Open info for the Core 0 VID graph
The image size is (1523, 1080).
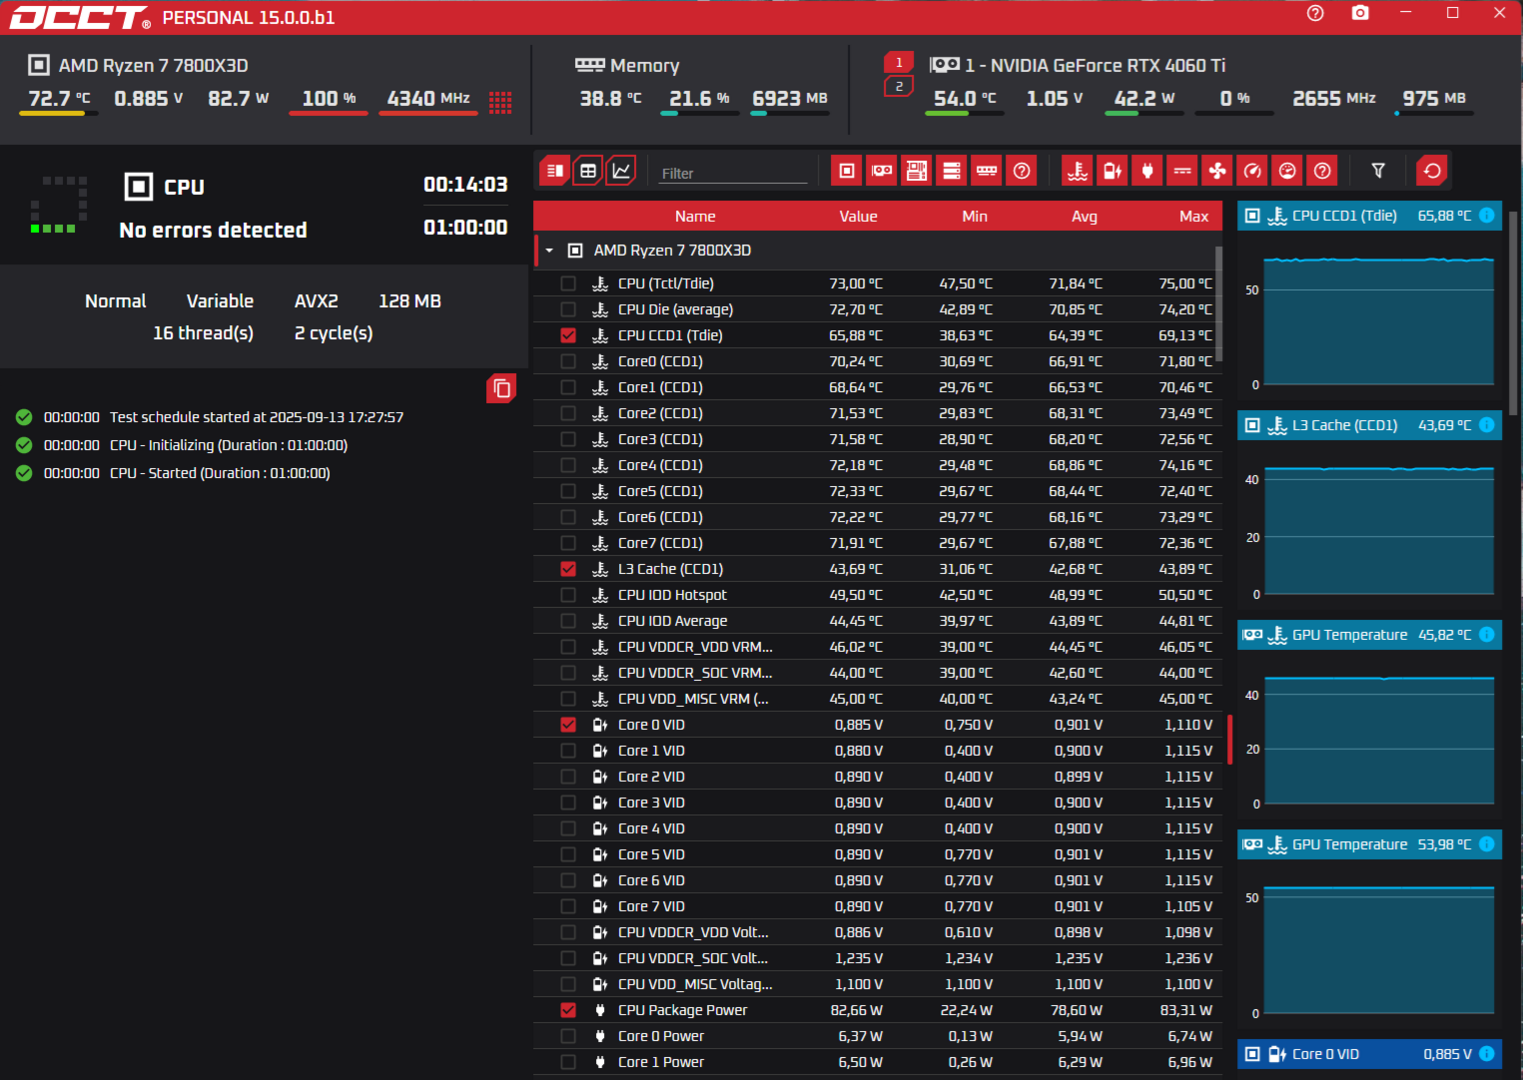tap(1487, 1053)
